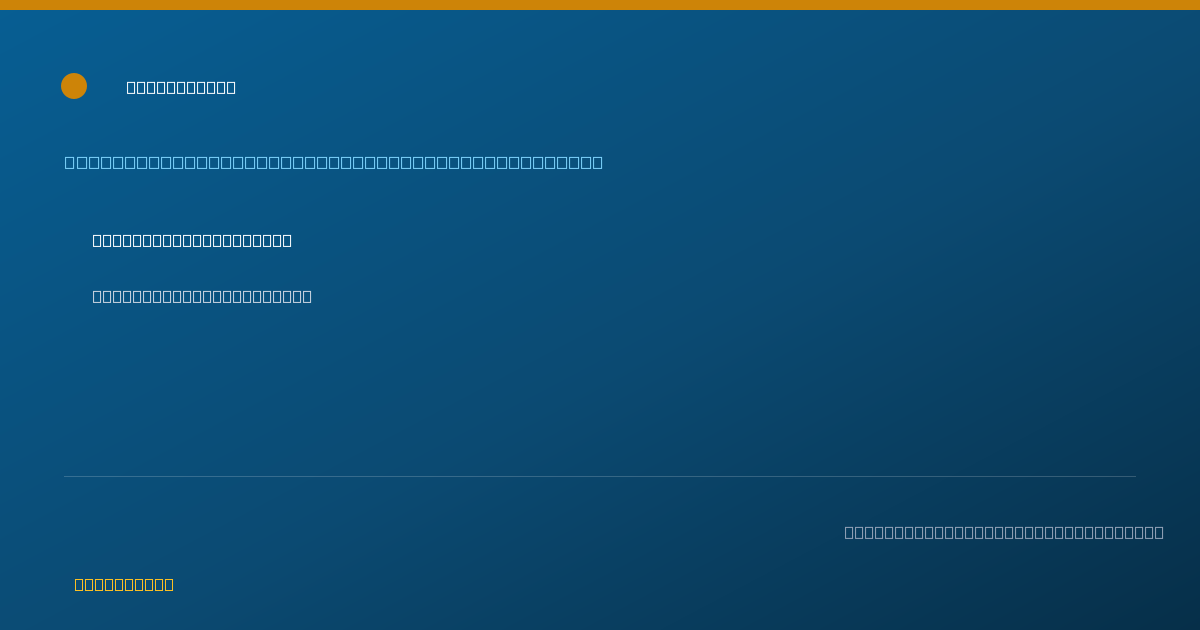Viewport: 1200px width, 630px height.
Task: Click the gray footer caption on the right
Action: tap(1004, 532)
